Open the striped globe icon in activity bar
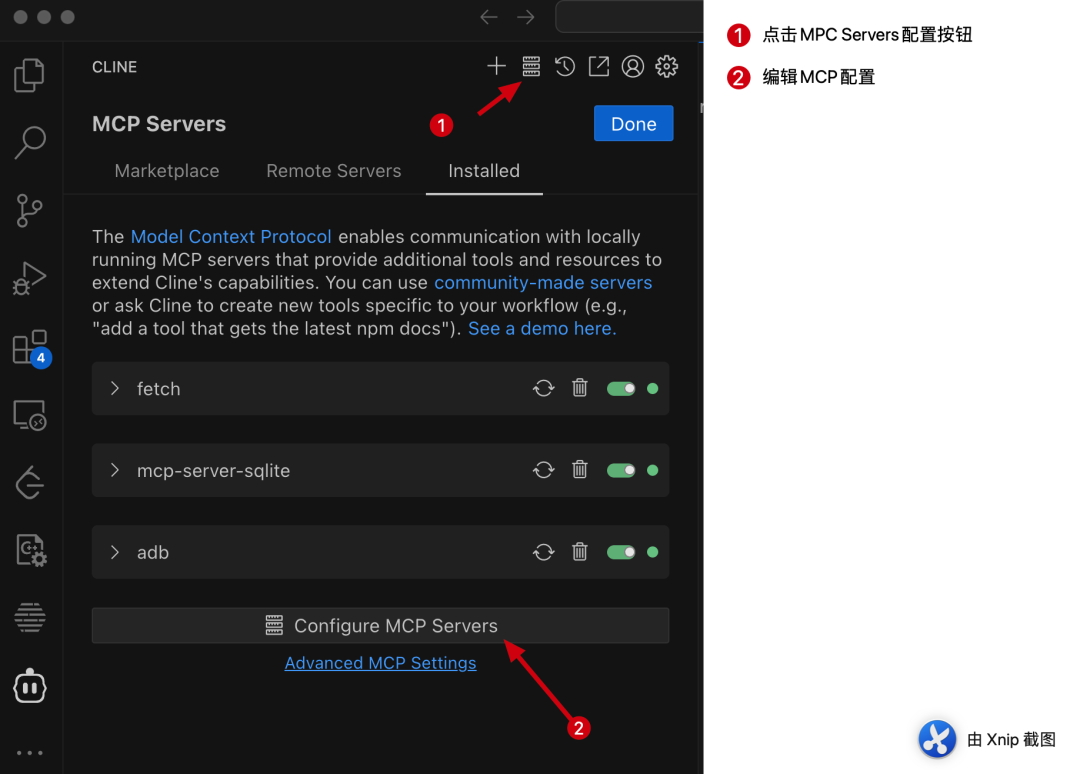This screenshot has height=774, width=1080. click(x=30, y=617)
